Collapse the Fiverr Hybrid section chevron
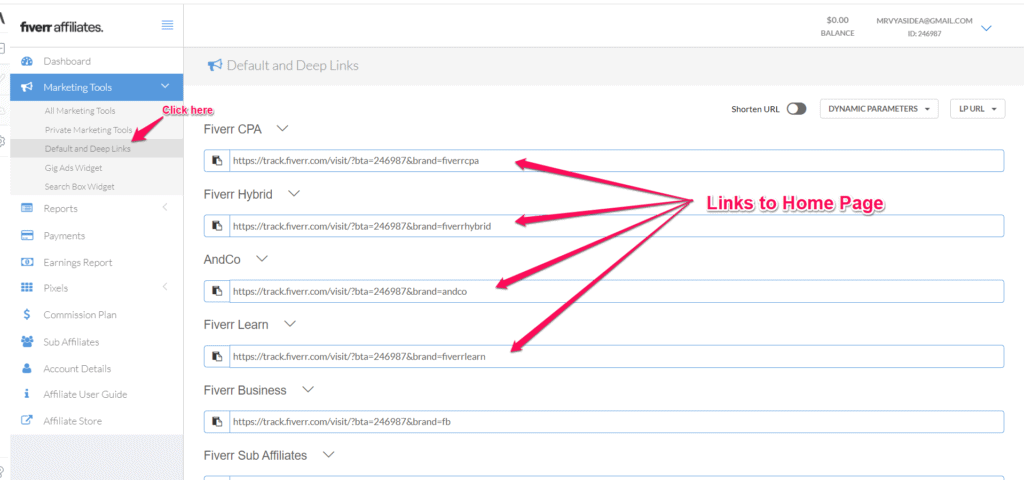This screenshot has width=1024, height=480. 294,193
